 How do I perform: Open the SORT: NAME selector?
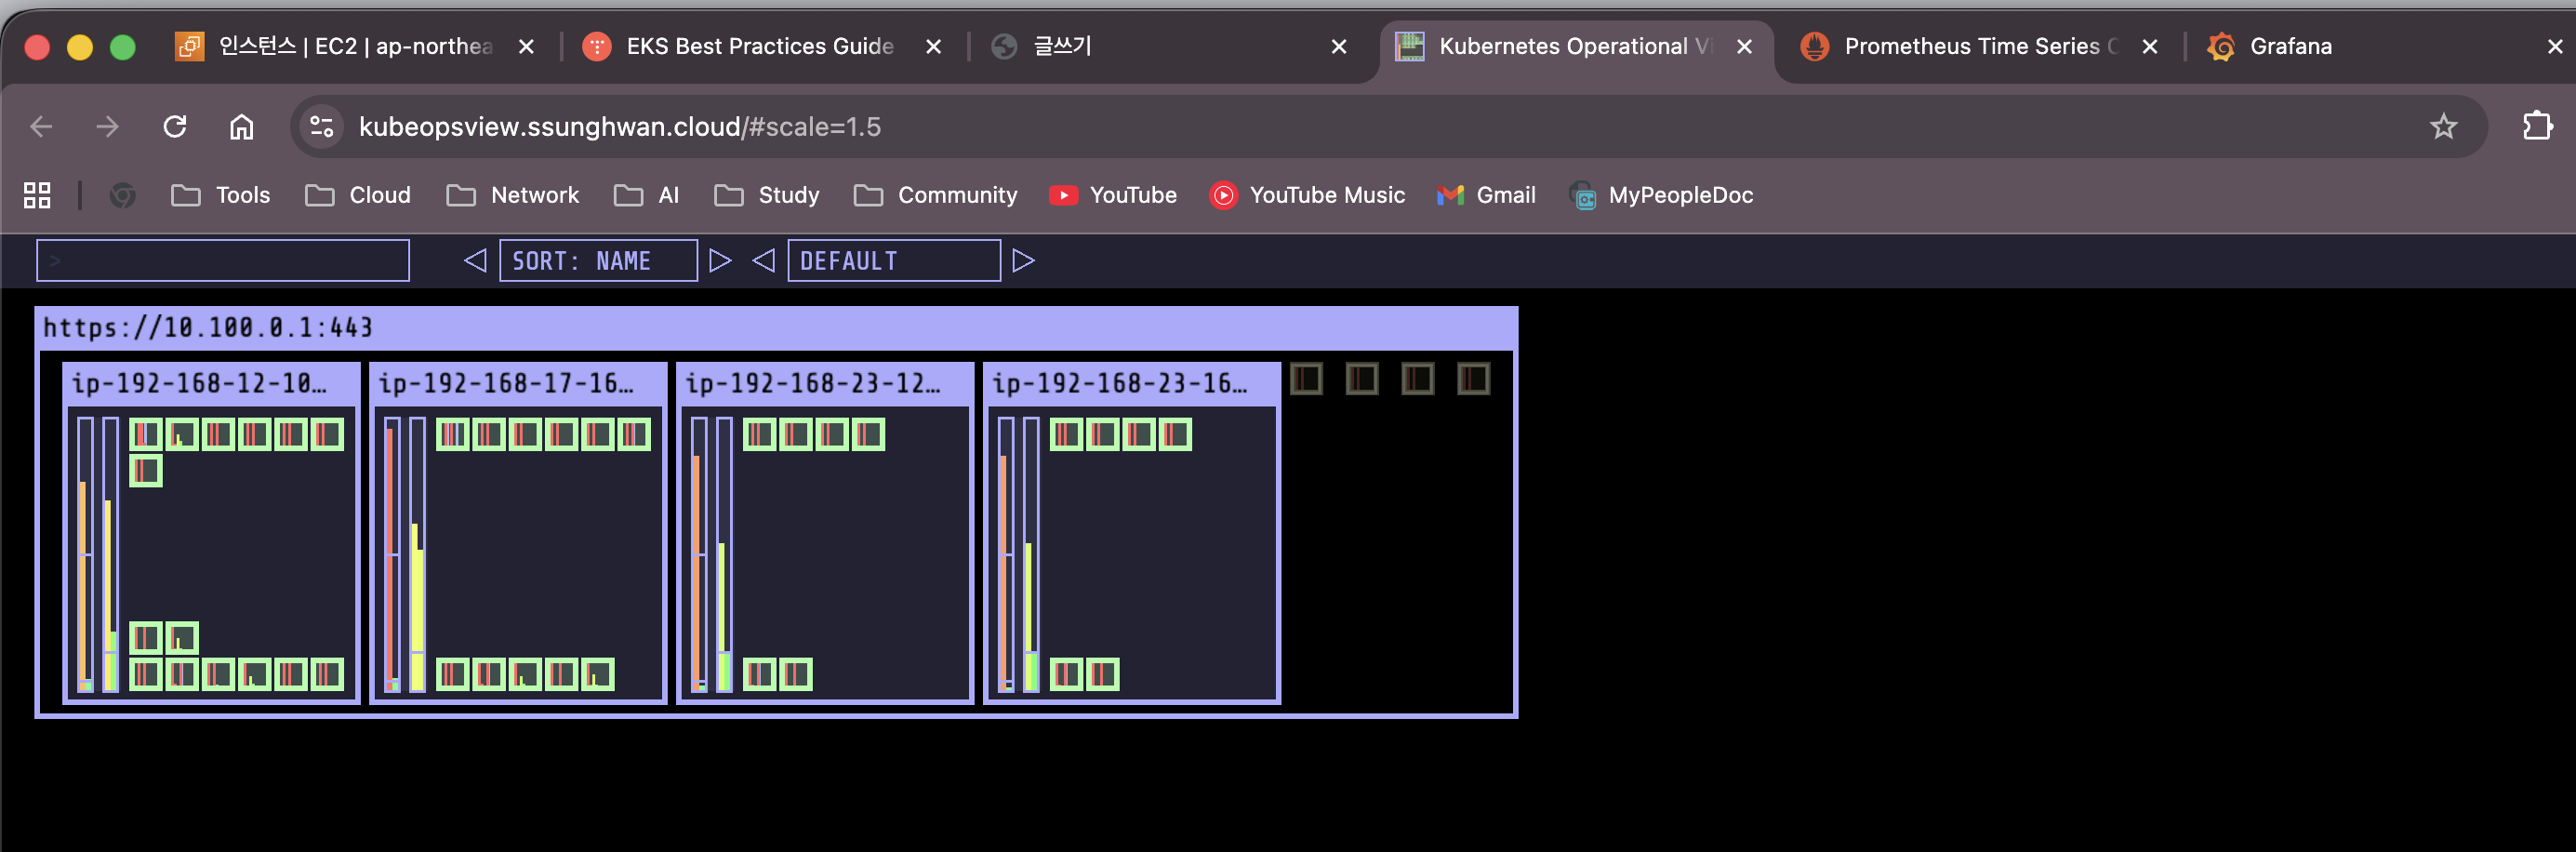tap(598, 260)
